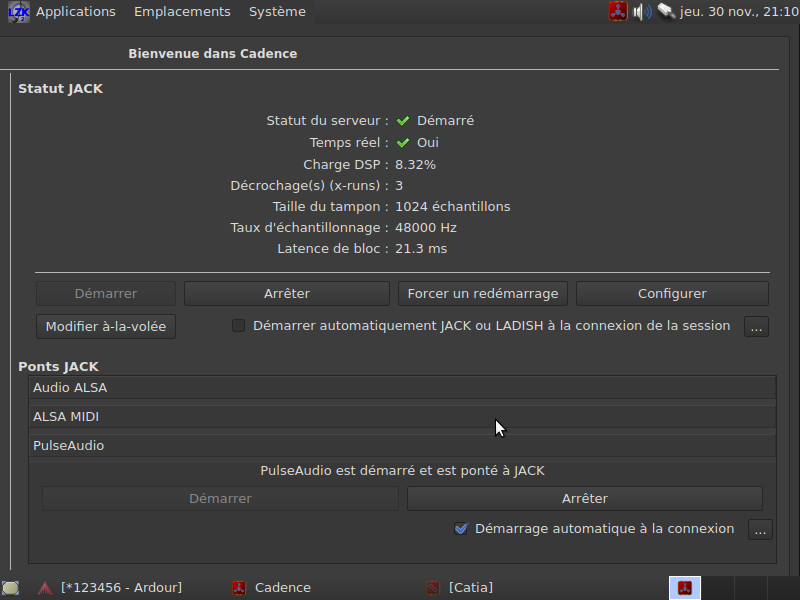
Task: Click the Cadence icon in the taskbar
Action: (x=239, y=588)
